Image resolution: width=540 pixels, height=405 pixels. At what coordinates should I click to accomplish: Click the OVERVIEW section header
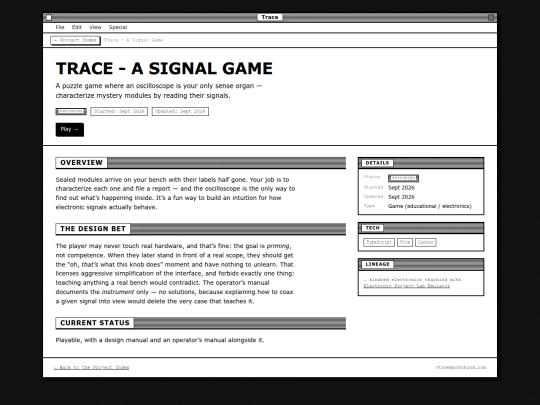(x=200, y=163)
